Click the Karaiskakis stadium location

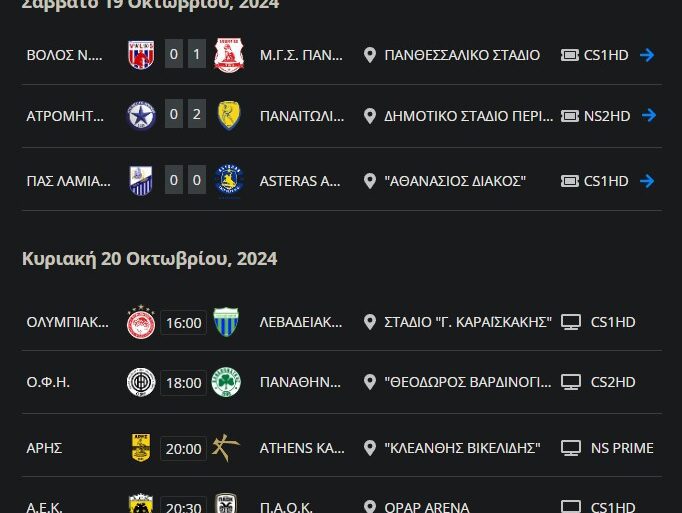coord(468,322)
